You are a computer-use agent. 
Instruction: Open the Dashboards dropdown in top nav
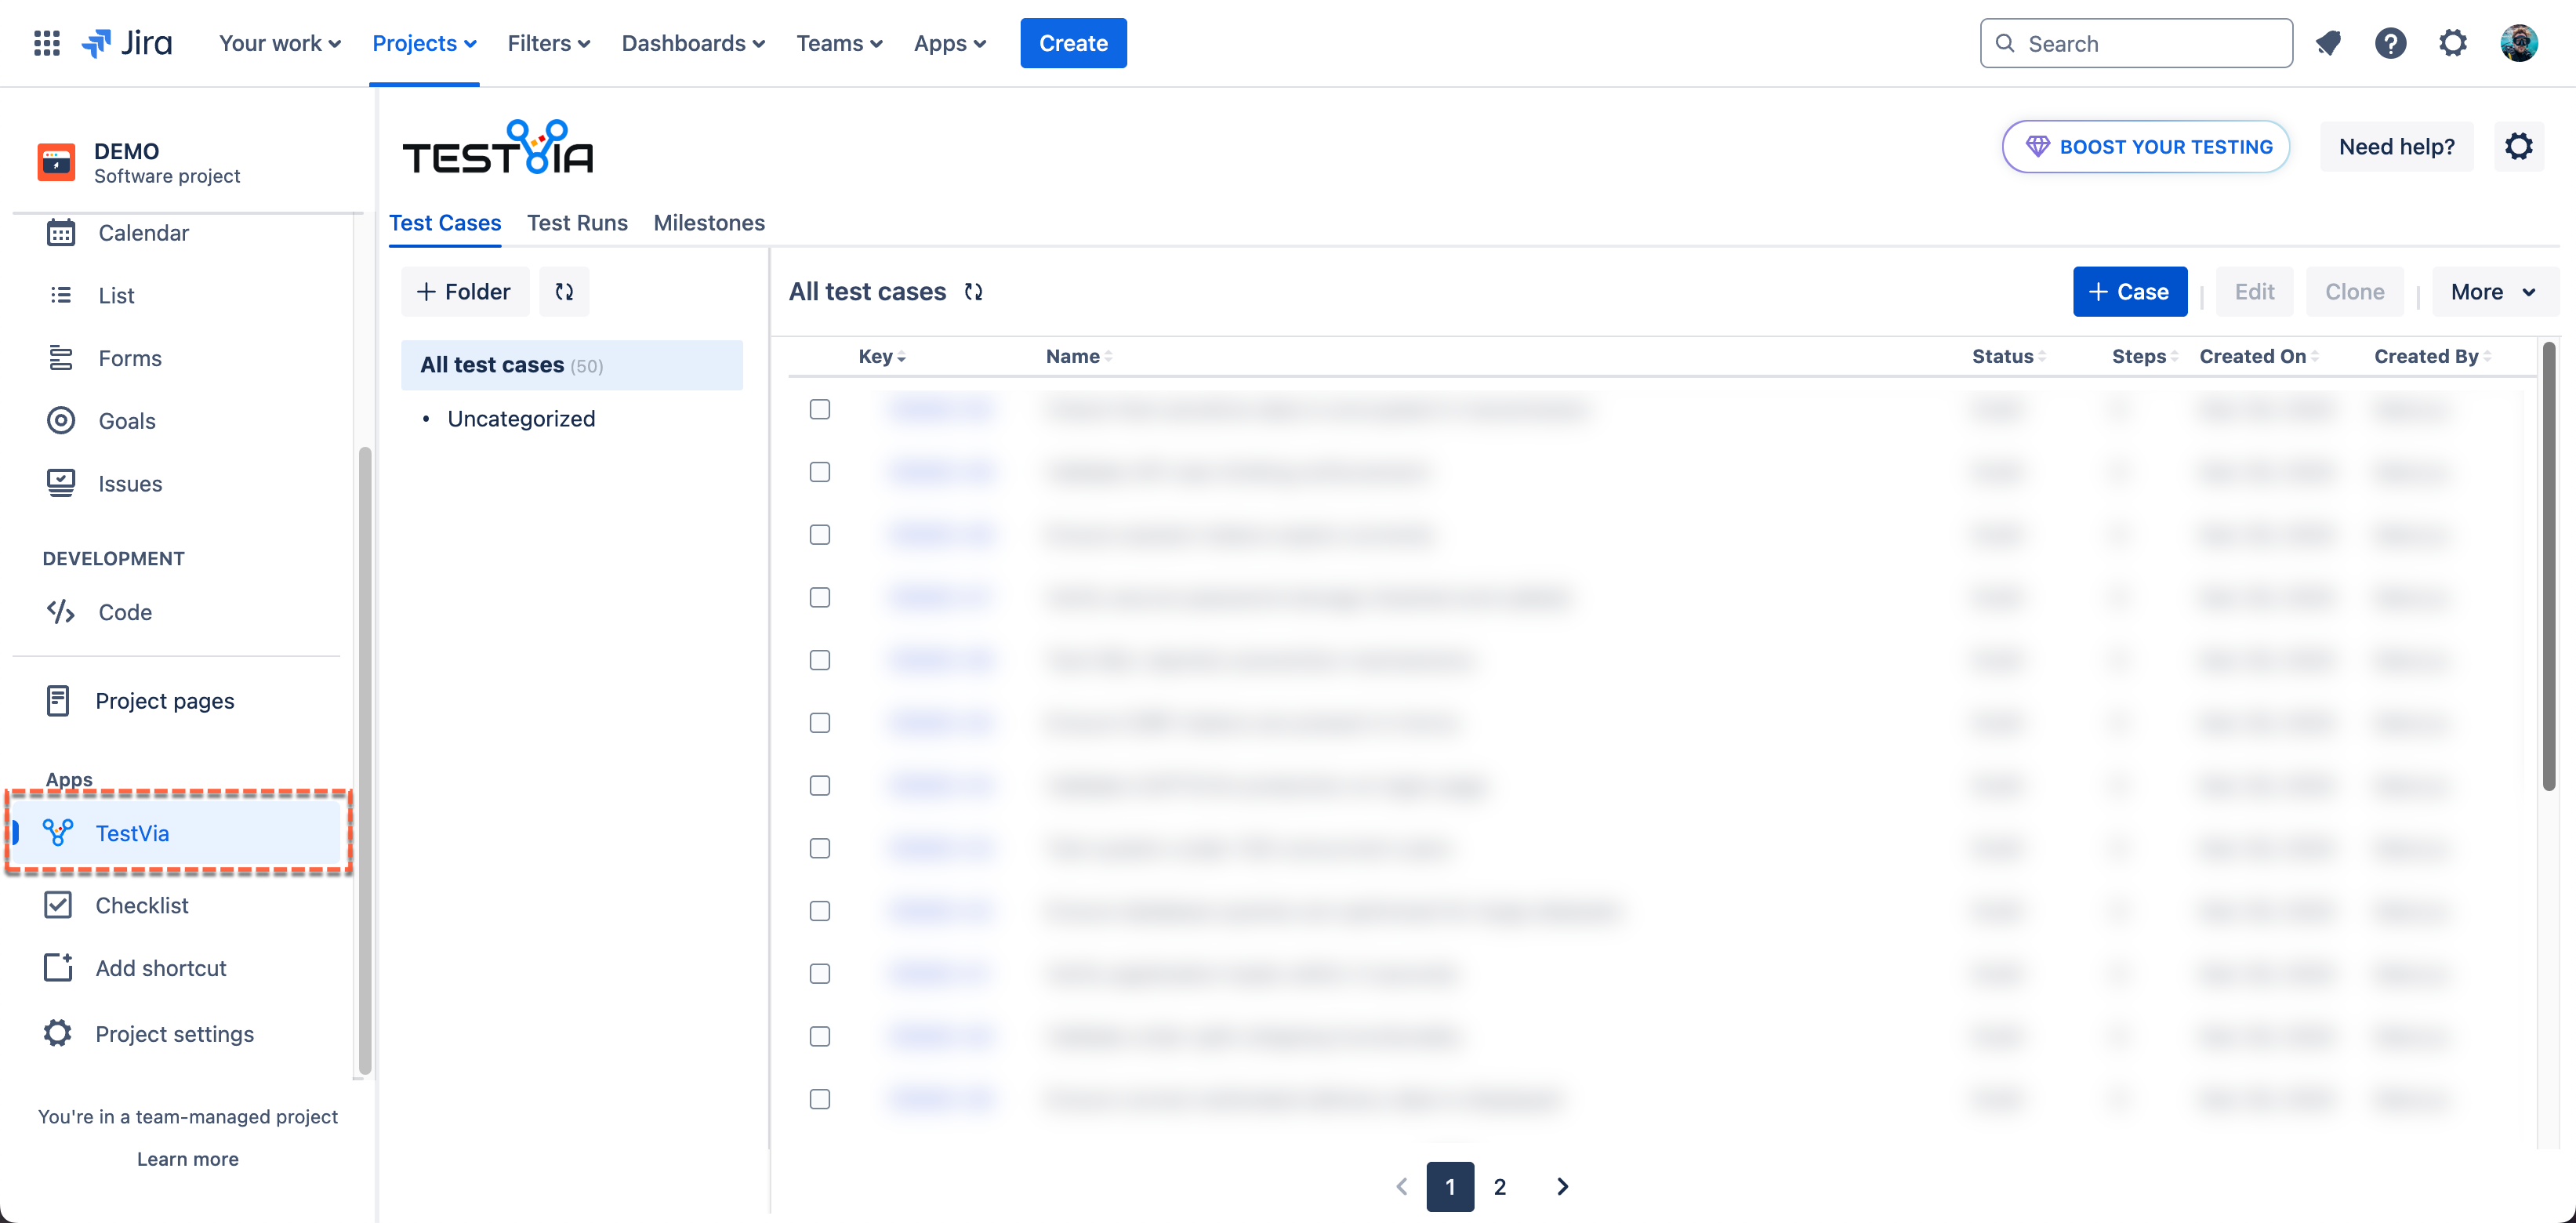point(692,43)
